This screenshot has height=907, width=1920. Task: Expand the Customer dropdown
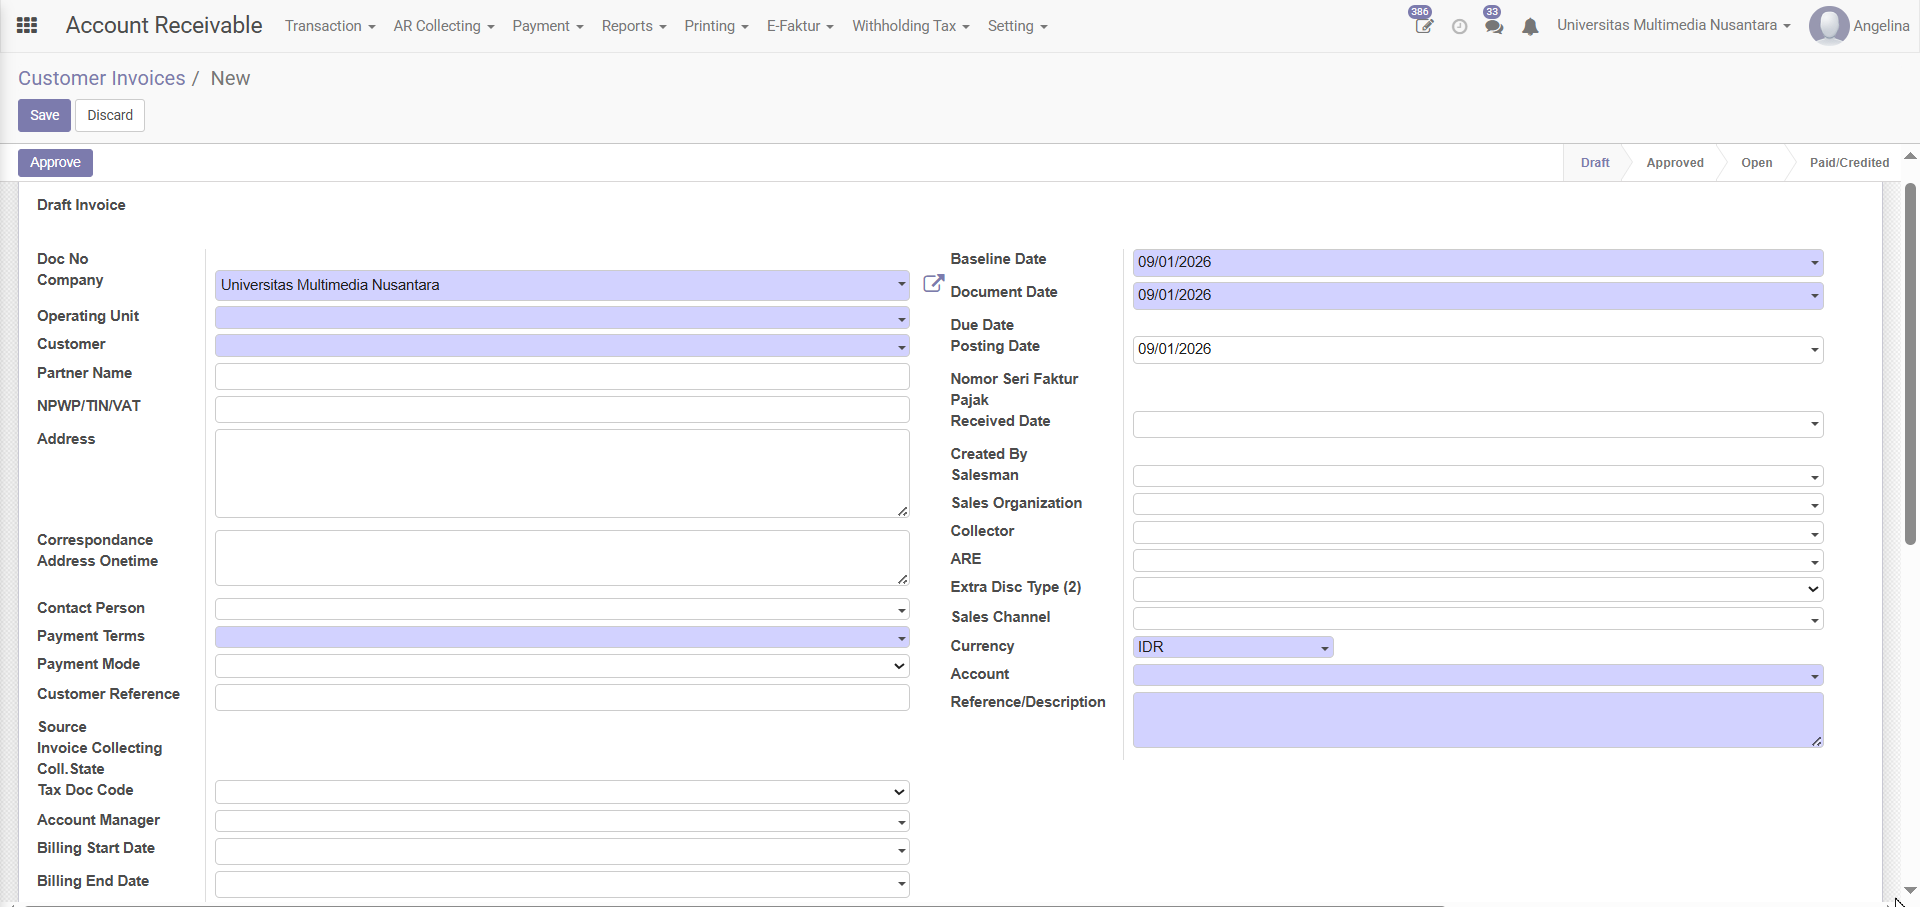901,346
